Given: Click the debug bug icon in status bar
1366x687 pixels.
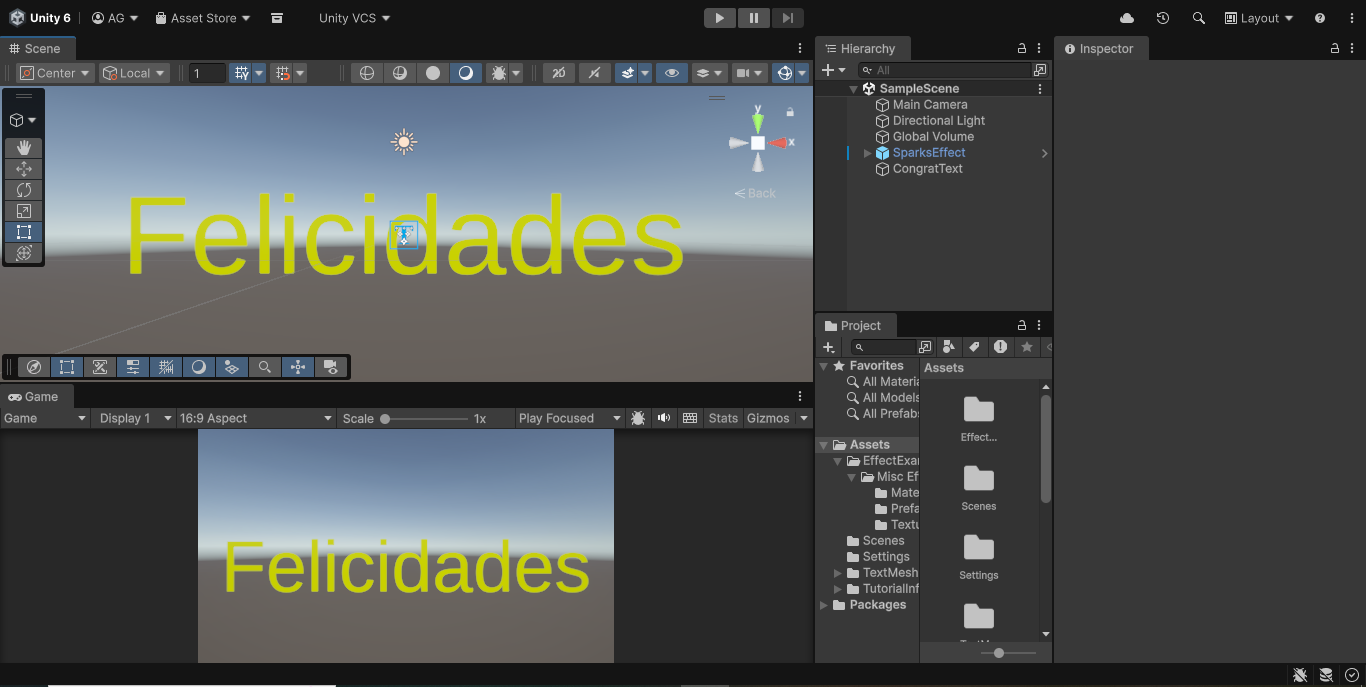Looking at the screenshot, I should coord(1300,675).
